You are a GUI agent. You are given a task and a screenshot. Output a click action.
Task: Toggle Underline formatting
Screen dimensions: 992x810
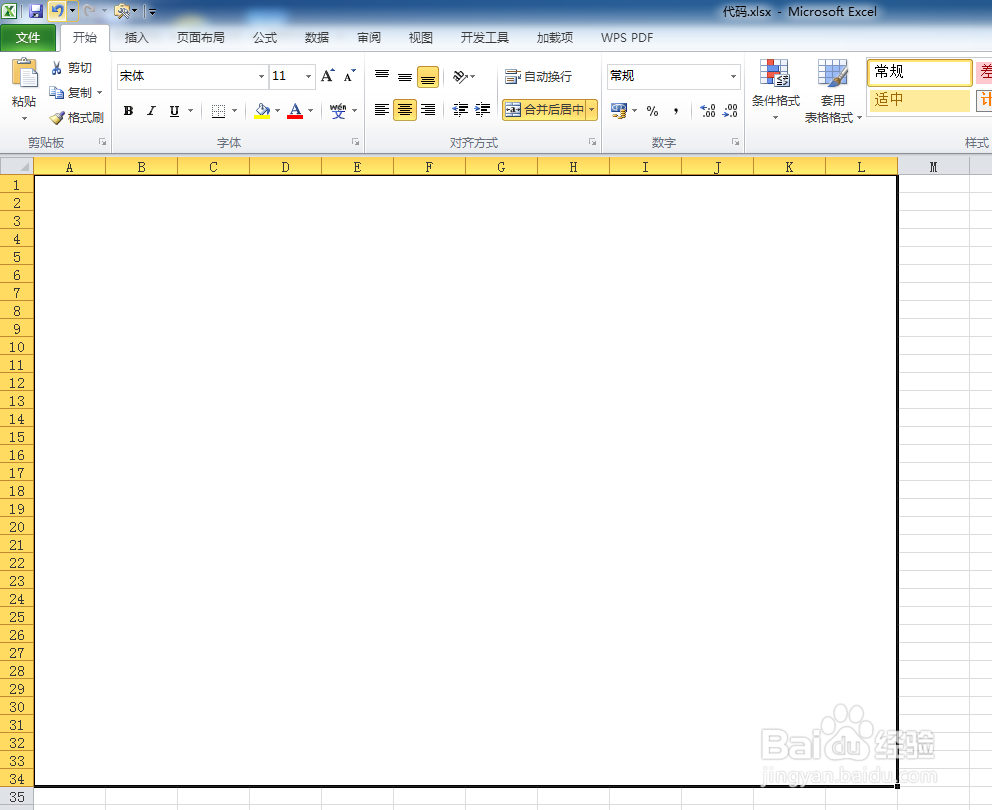pos(174,111)
